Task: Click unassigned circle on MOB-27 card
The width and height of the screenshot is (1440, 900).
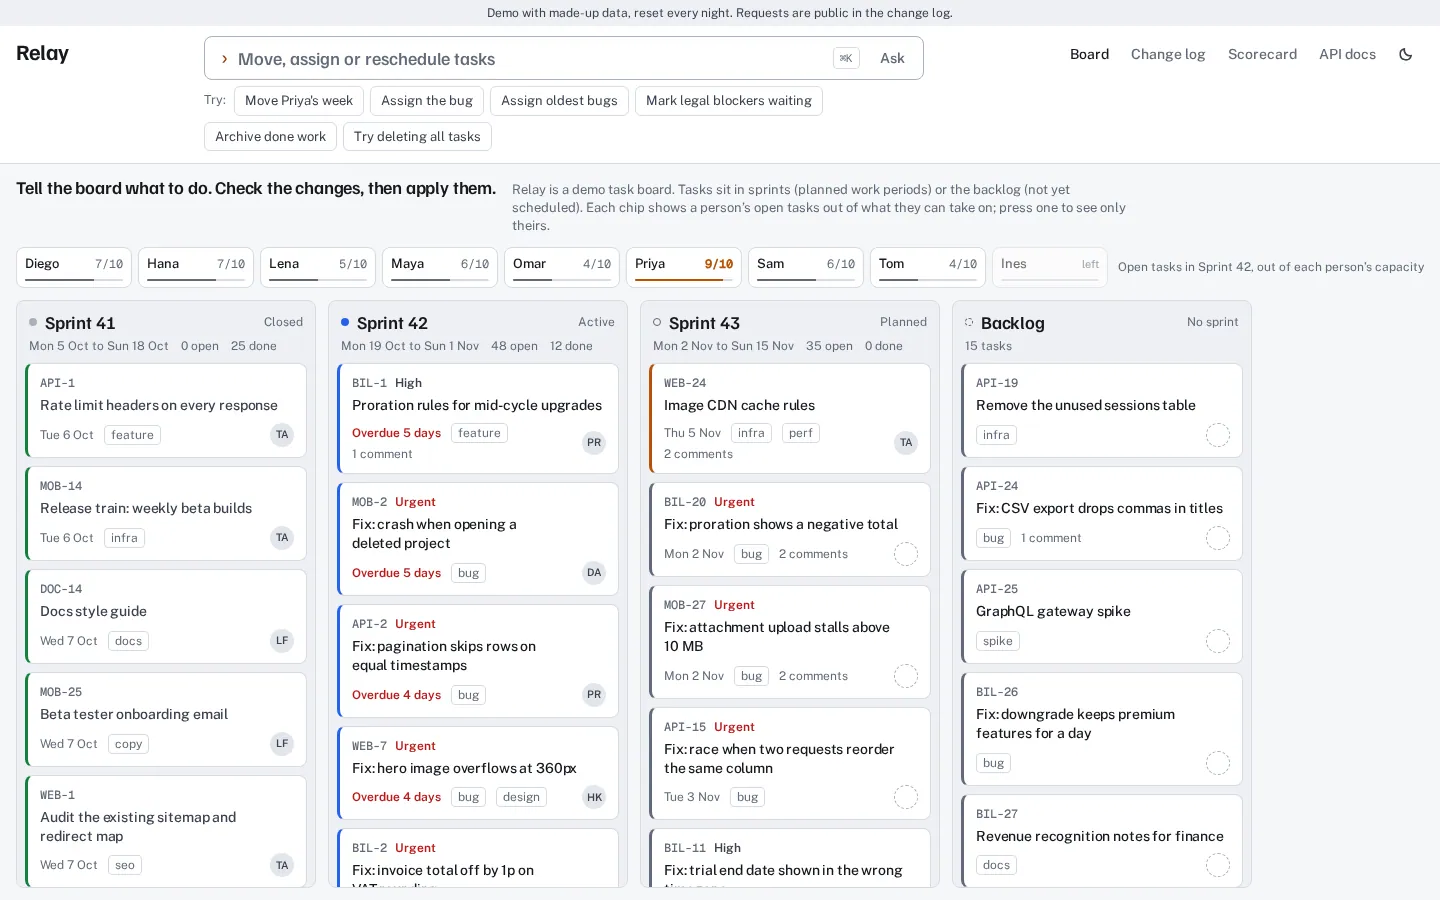Action: coord(906,676)
